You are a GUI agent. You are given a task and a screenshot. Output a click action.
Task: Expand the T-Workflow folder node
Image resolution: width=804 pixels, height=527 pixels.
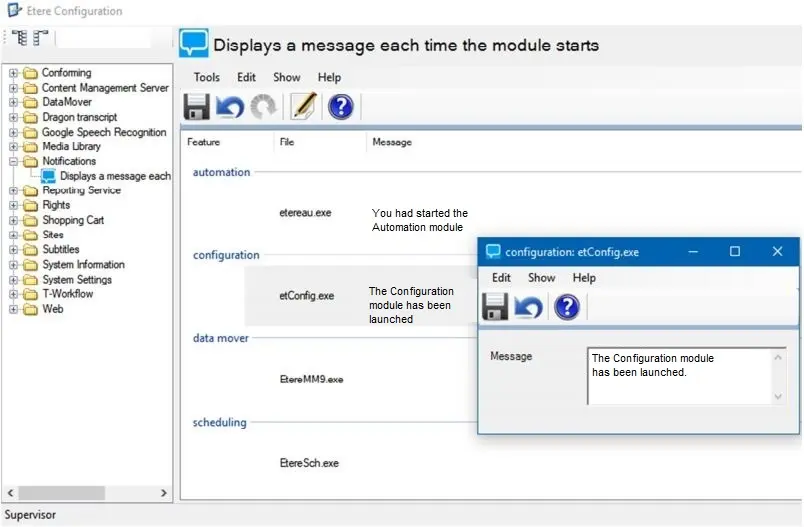pyautogui.click(x=14, y=294)
